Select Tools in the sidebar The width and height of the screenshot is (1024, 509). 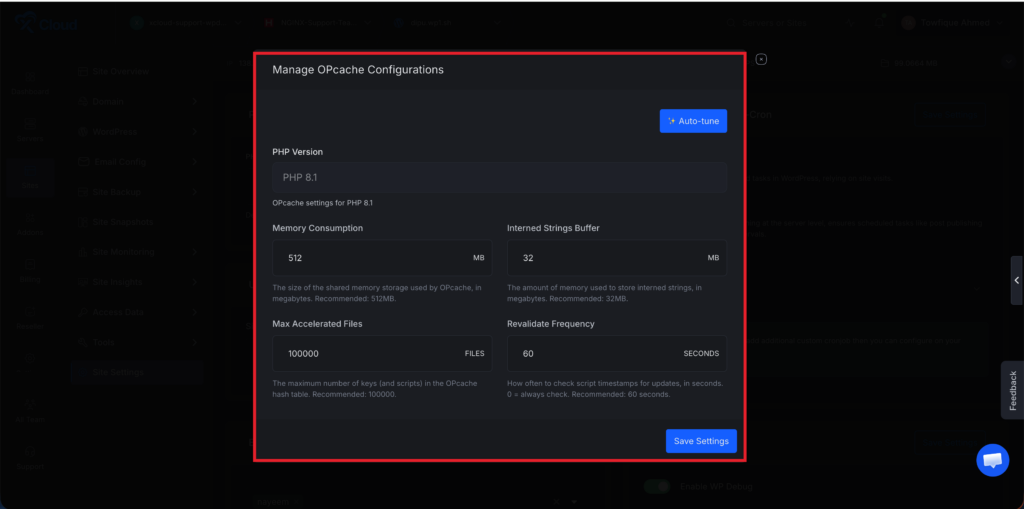click(x=106, y=342)
